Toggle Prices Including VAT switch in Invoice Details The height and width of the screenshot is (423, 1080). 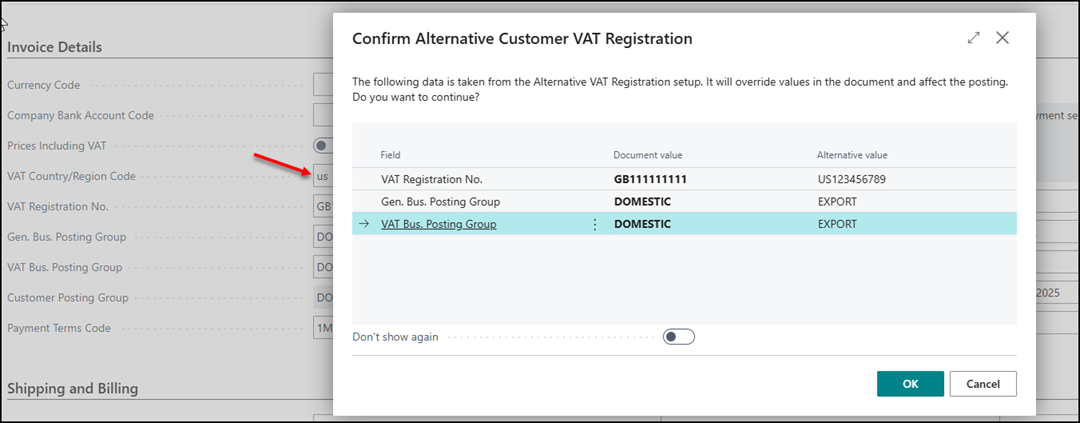coord(323,145)
